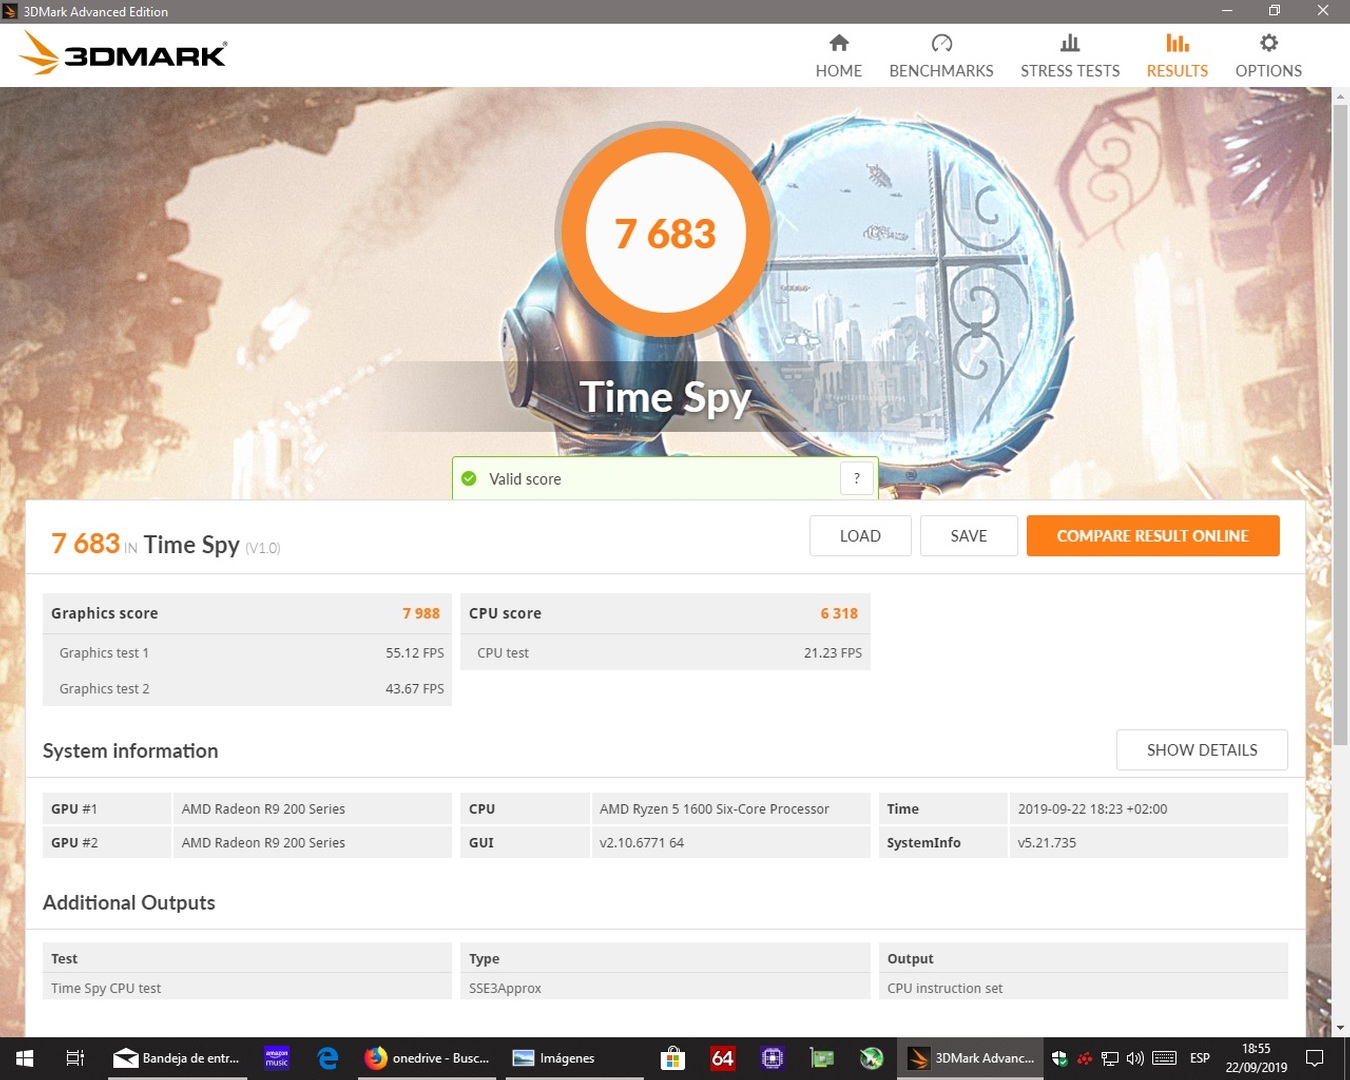Click the Time value 2019-09-22 18:23
This screenshot has width=1350, height=1080.
pyautogui.click(x=1092, y=809)
